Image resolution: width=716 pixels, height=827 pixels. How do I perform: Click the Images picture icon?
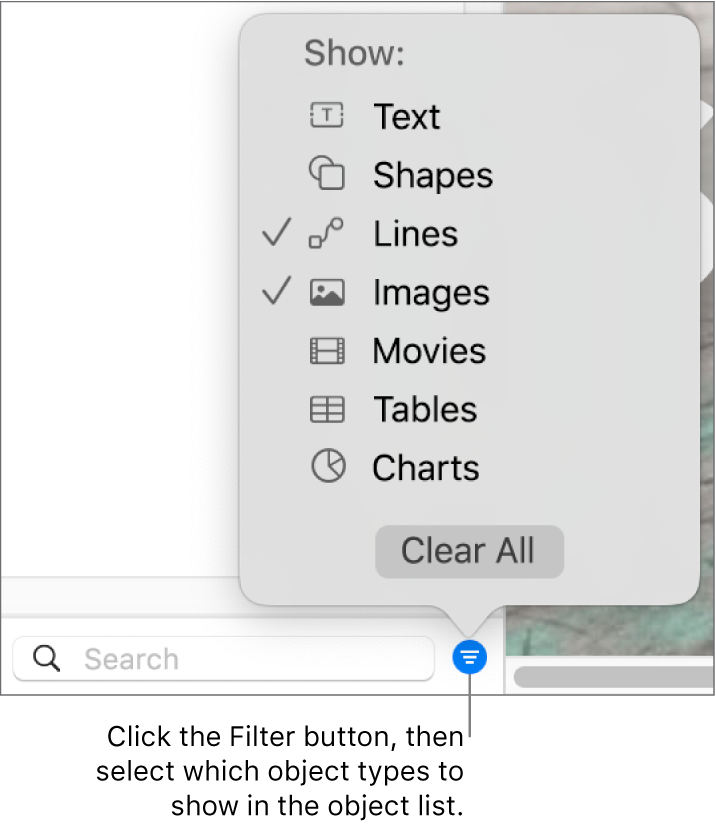coord(327,292)
